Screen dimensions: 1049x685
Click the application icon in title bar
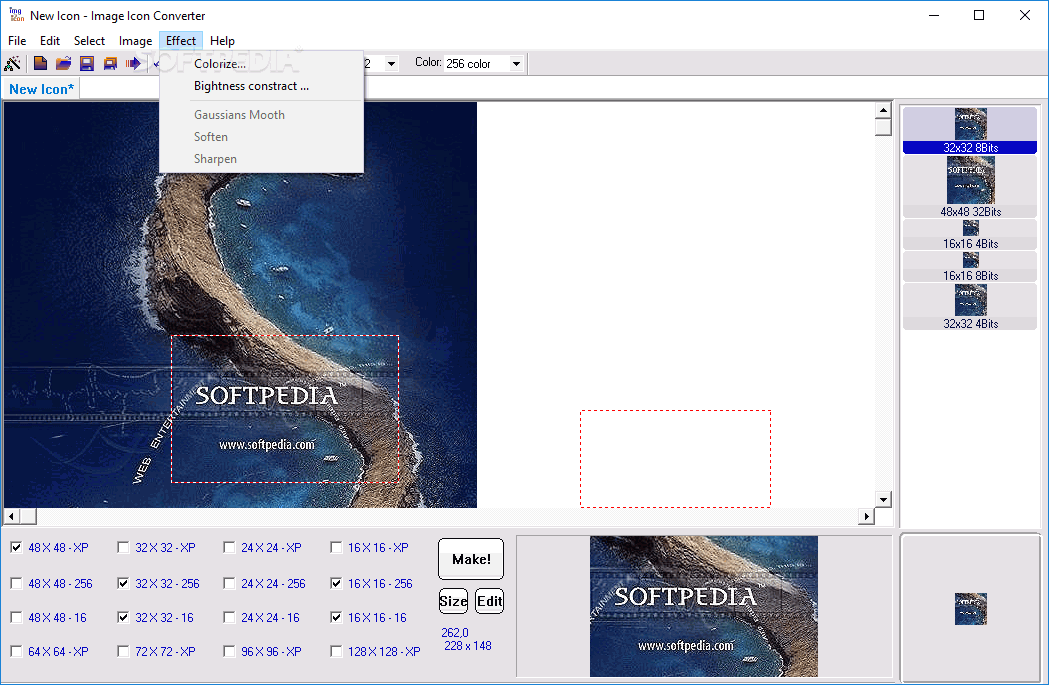coord(16,15)
